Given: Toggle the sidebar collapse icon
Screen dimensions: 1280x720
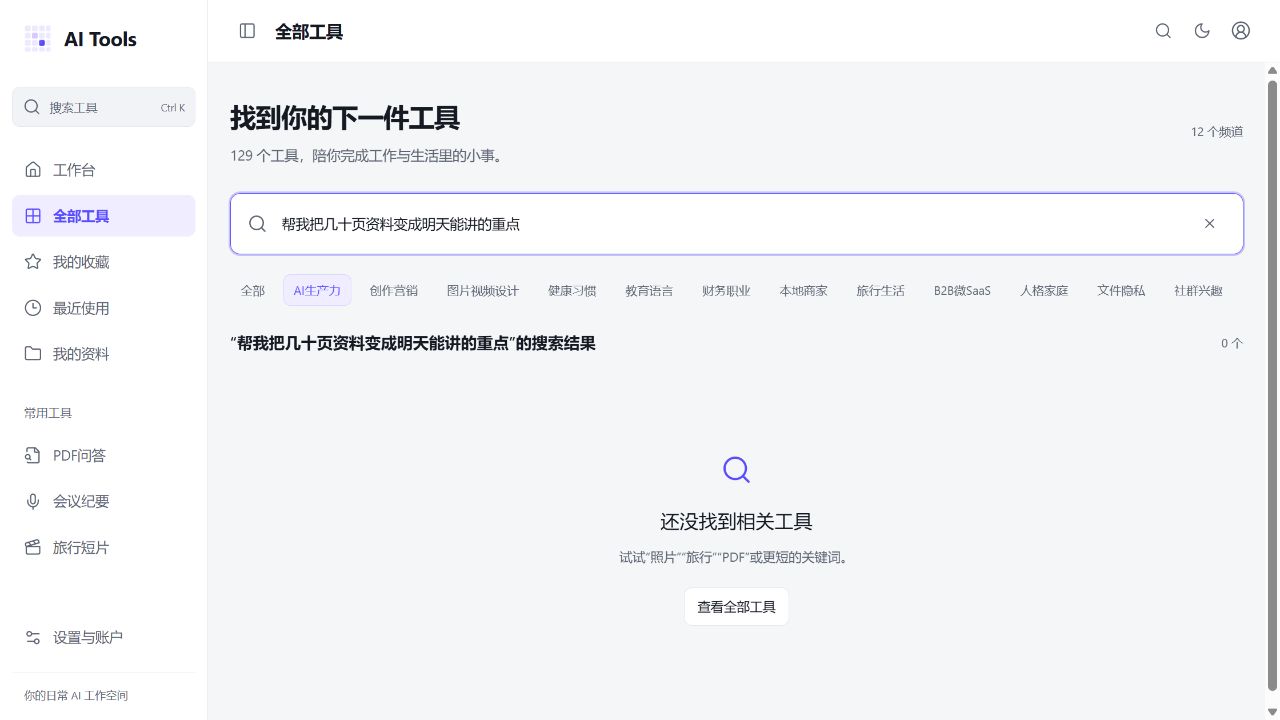Looking at the screenshot, I should point(247,31).
